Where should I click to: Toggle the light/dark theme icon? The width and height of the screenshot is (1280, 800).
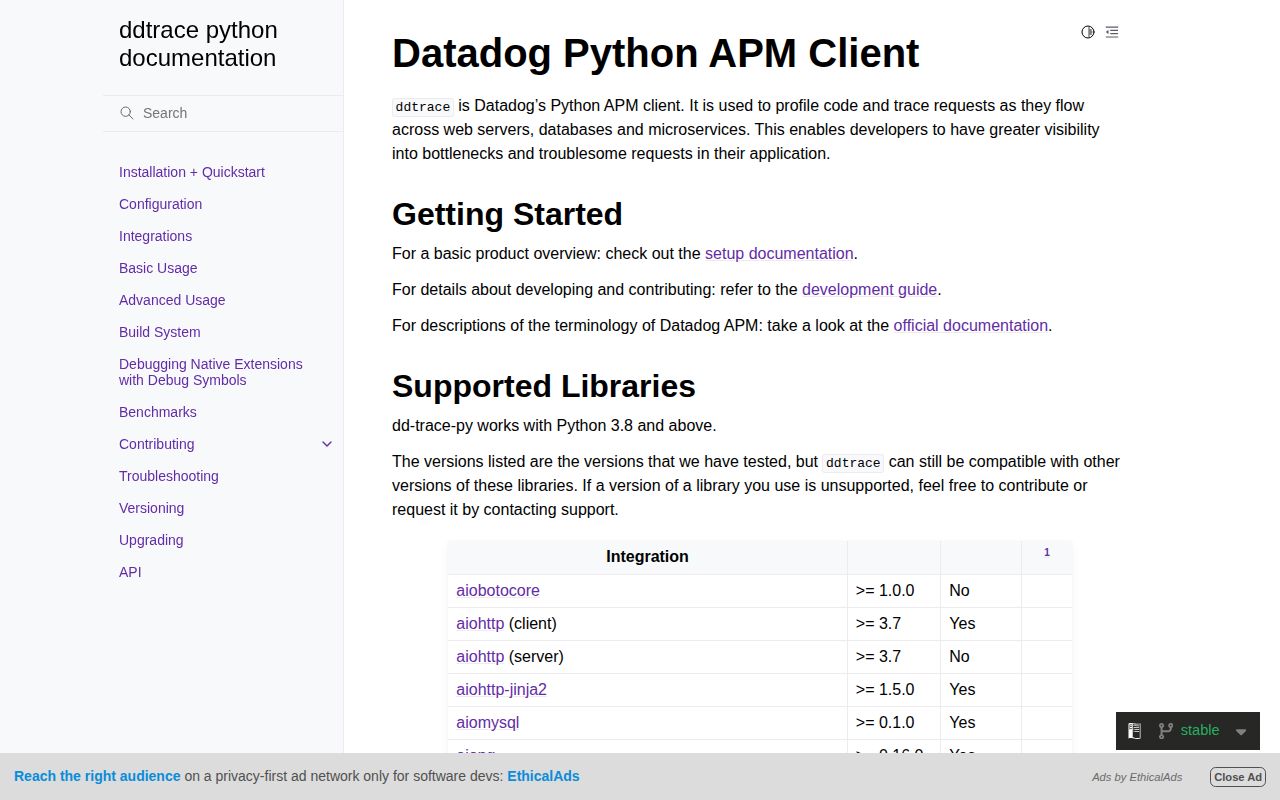click(1088, 32)
